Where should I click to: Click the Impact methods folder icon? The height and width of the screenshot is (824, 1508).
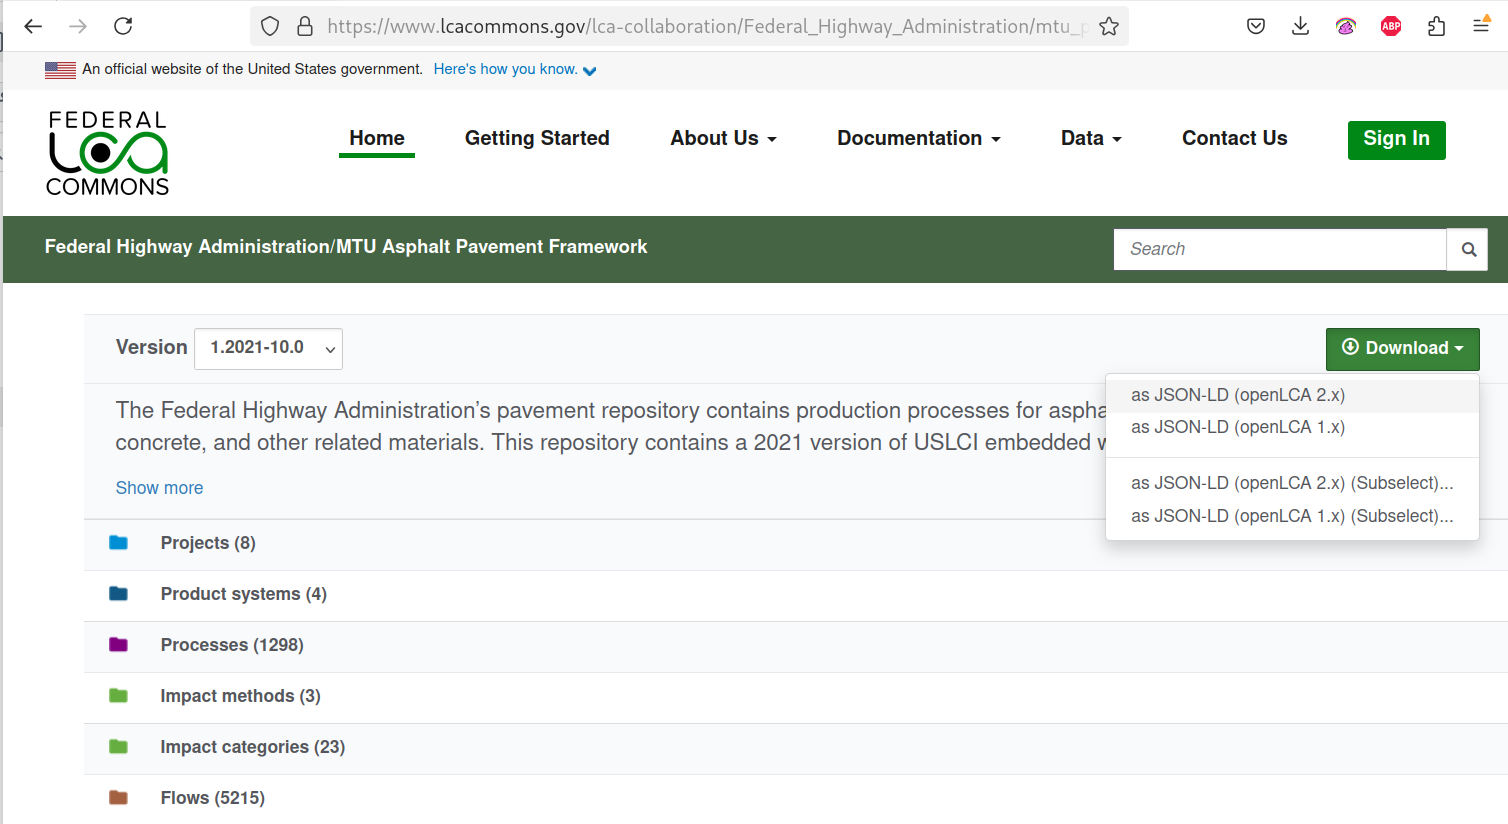[118, 696]
